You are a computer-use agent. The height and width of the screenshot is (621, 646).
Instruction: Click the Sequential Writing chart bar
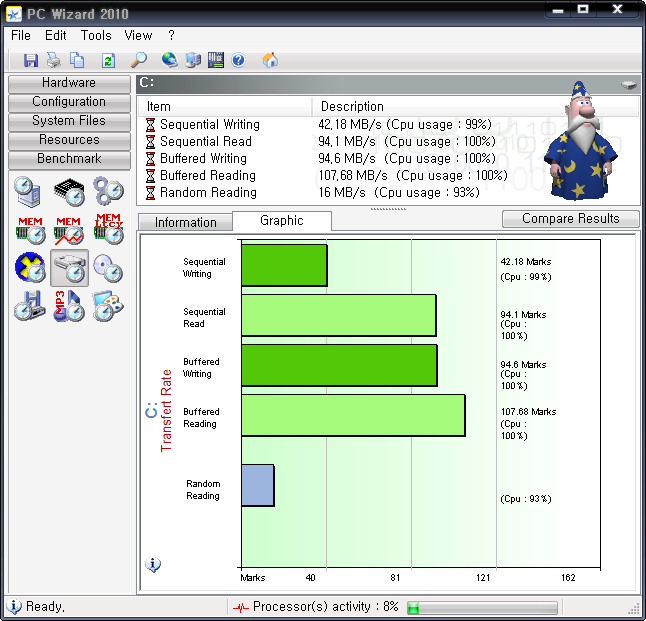coord(284,265)
